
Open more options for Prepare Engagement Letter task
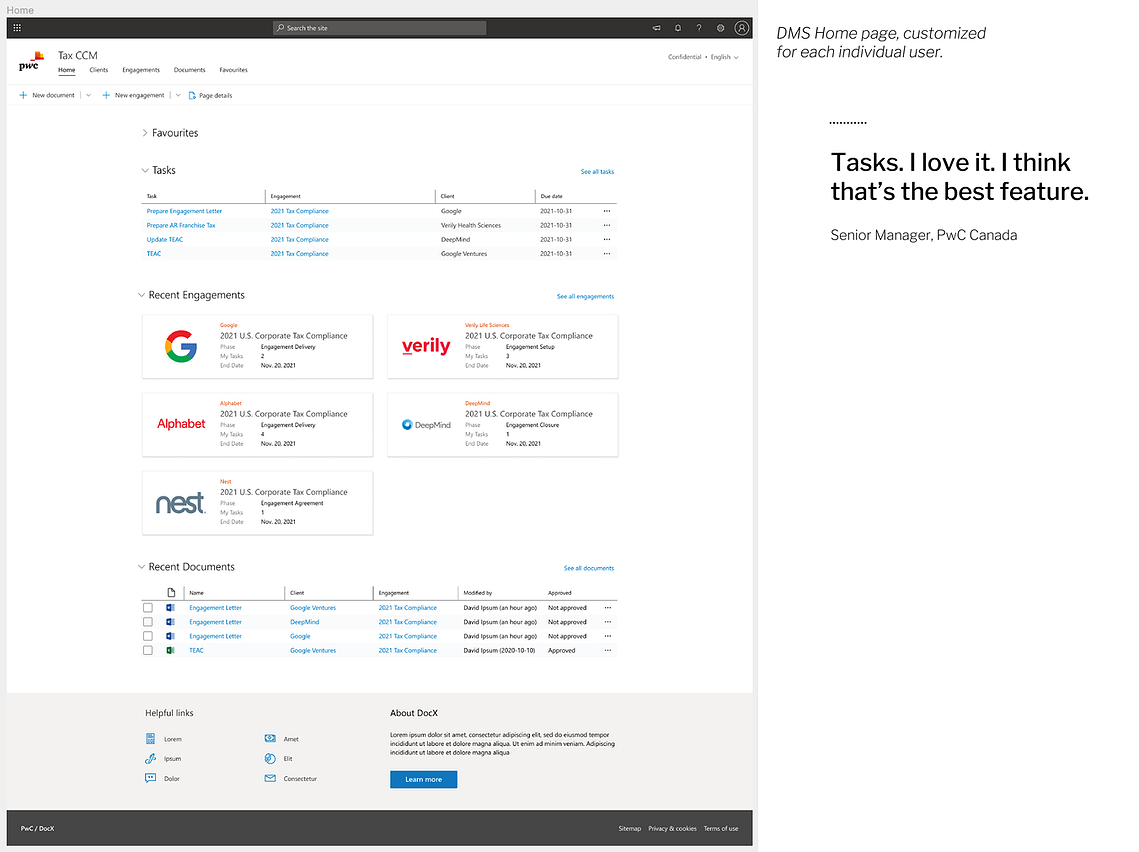[x=607, y=211]
